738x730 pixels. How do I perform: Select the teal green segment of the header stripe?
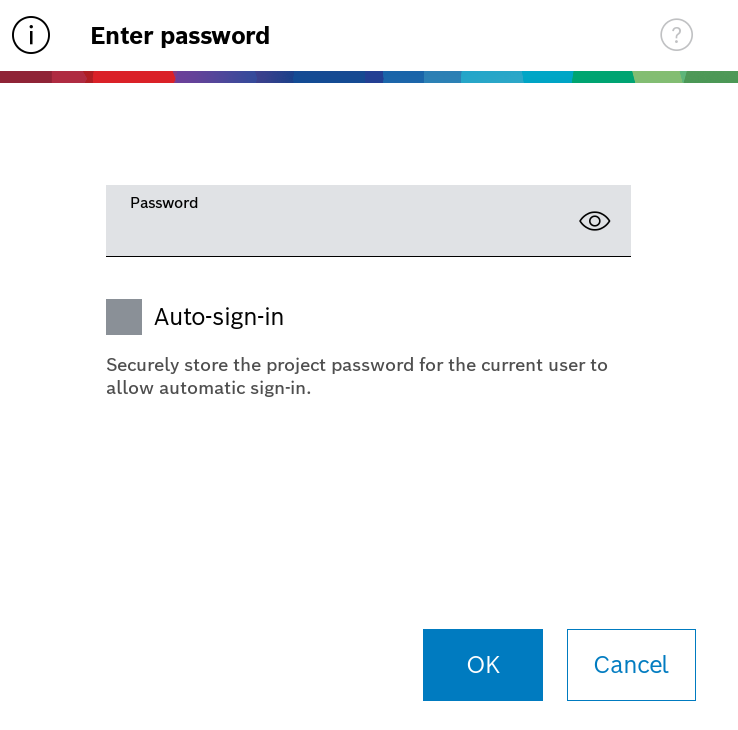[x=602, y=77]
